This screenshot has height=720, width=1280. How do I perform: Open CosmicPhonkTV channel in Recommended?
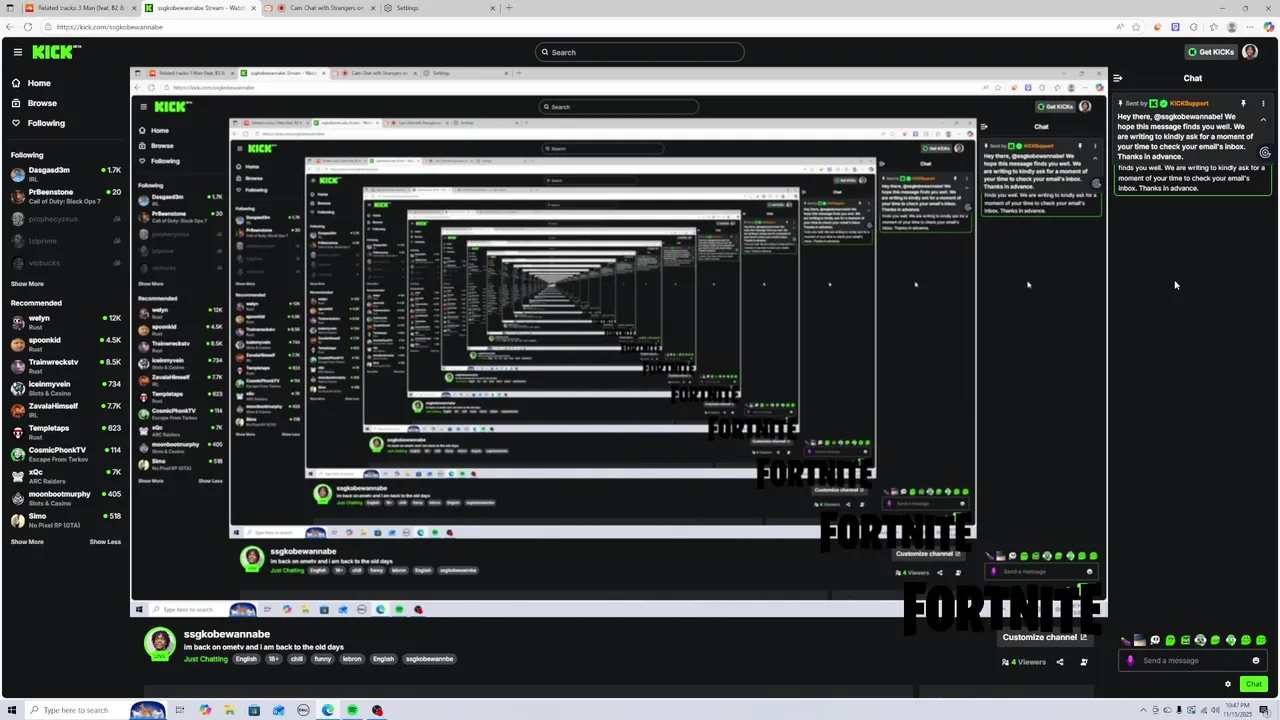tap(65, 454)
